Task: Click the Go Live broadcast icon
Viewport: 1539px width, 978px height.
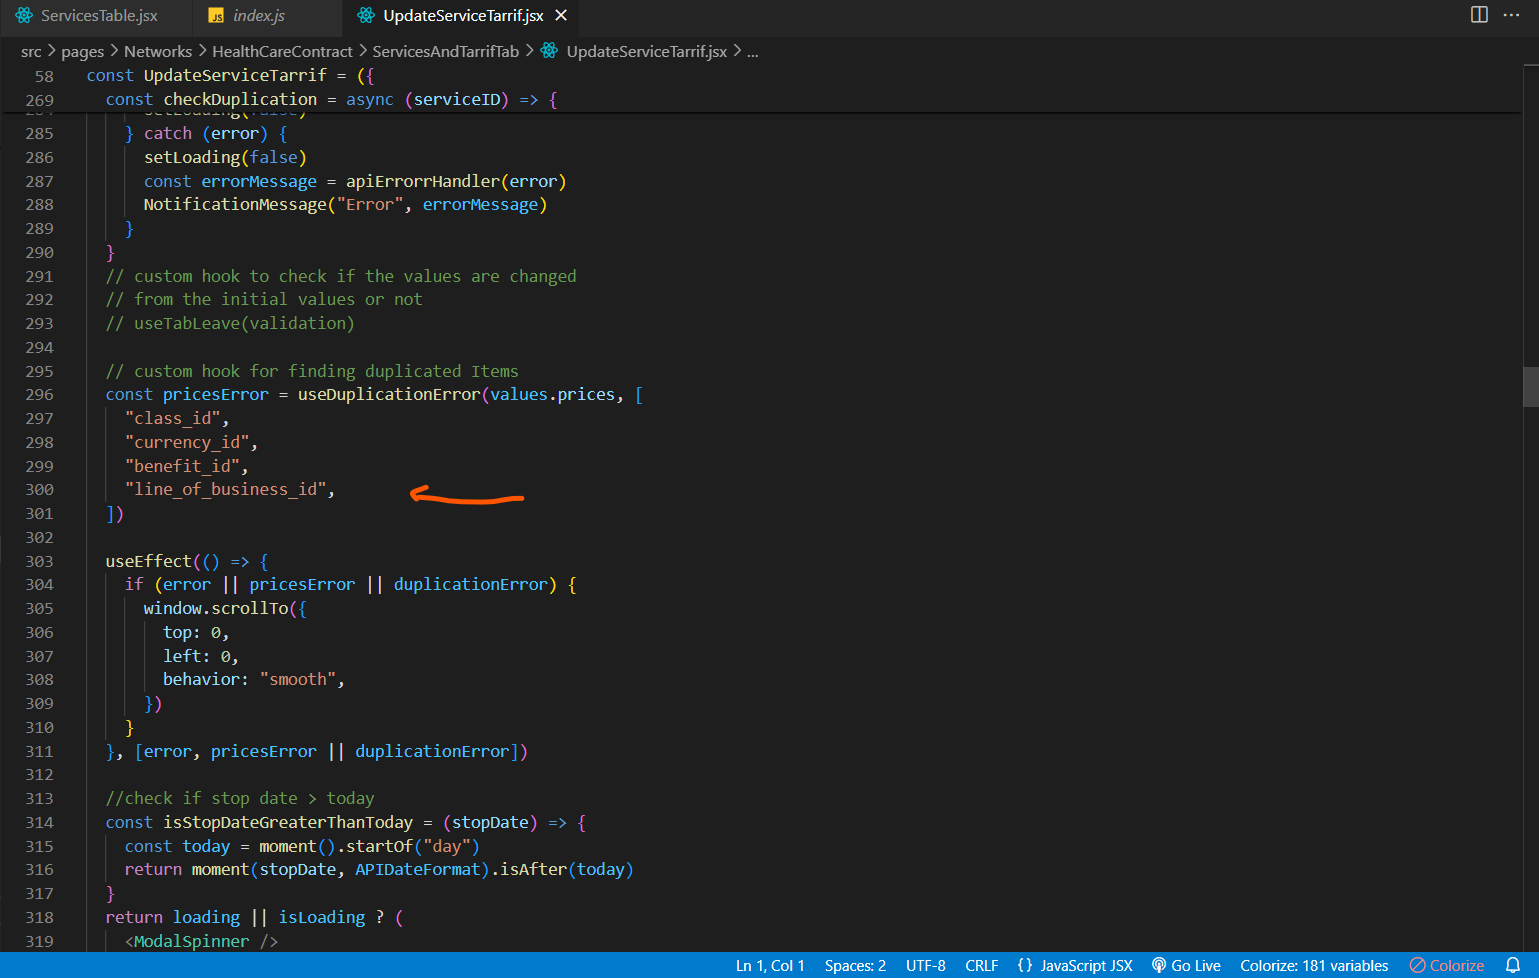Action: pos(1159,965)
